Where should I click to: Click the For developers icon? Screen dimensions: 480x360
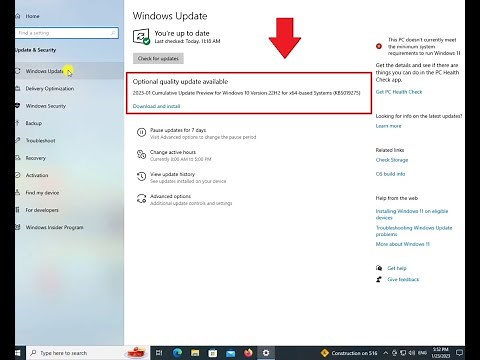18,210
